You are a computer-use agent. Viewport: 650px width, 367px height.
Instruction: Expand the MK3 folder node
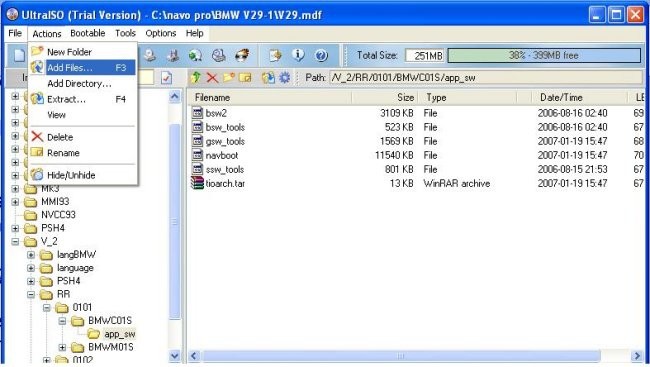tap(15, 189)
